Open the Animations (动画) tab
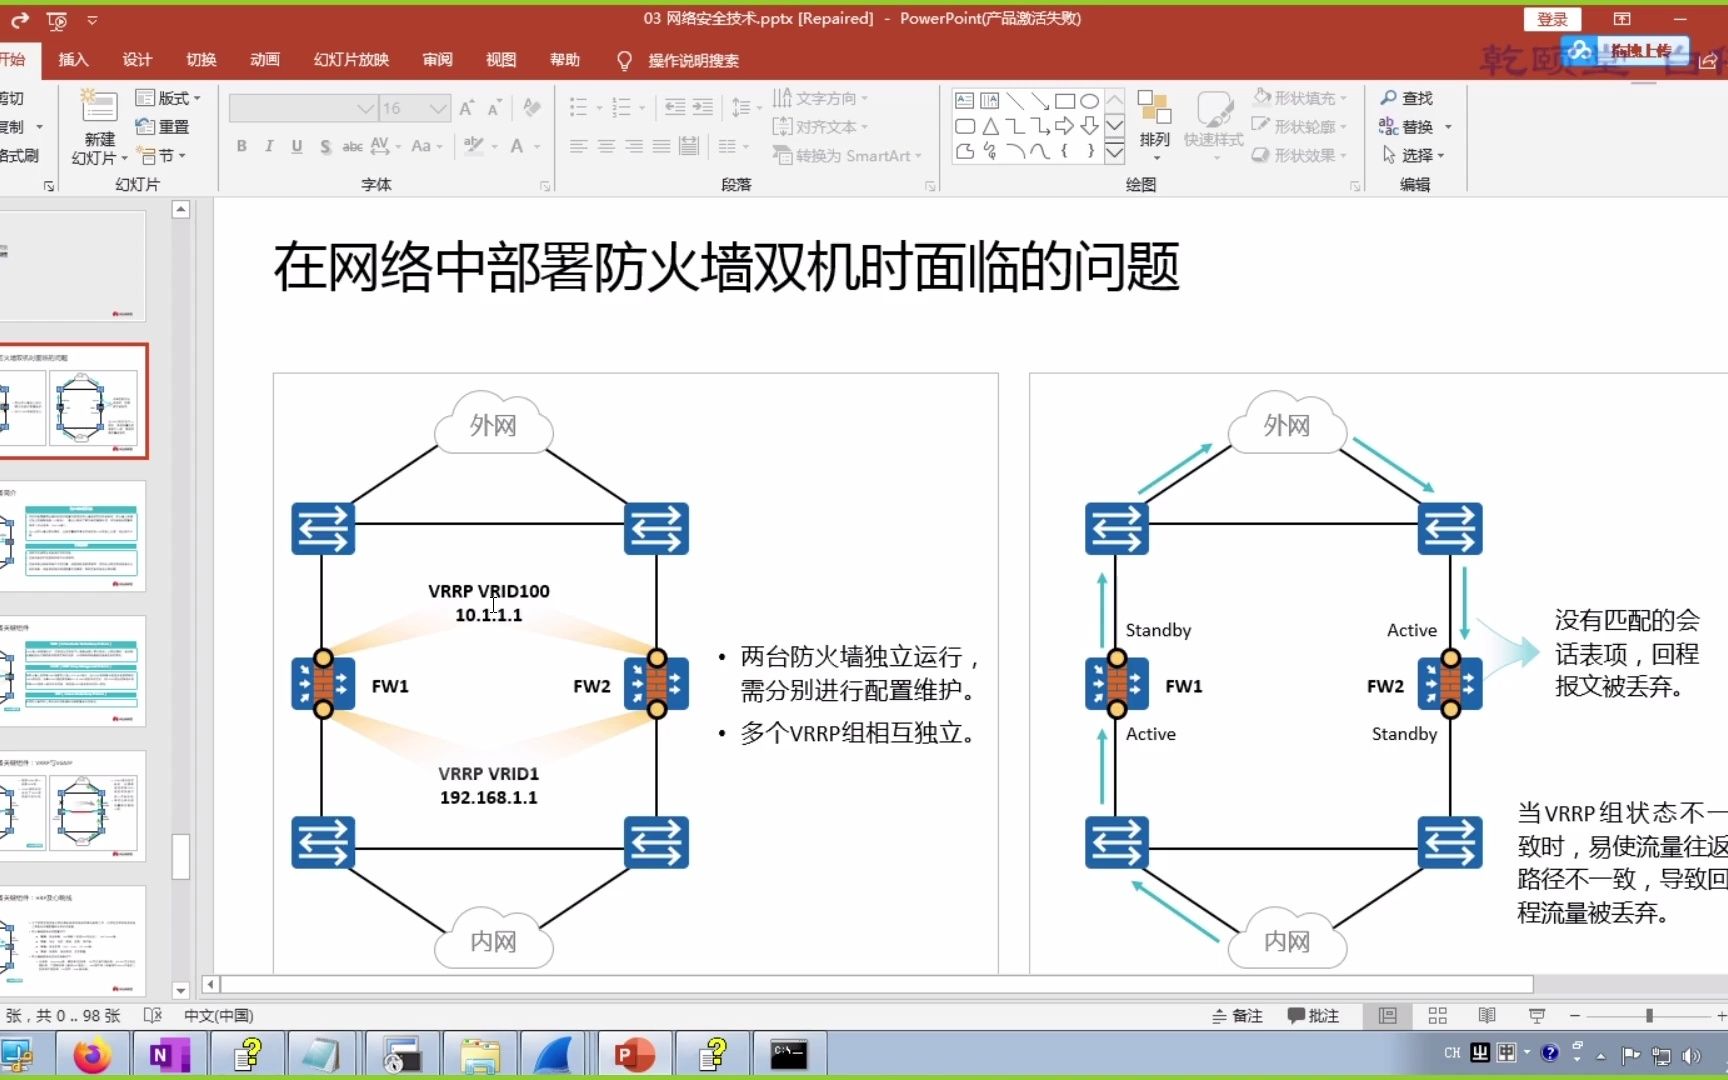This screenshot has height=1080, width=1728. coord(265,60)
